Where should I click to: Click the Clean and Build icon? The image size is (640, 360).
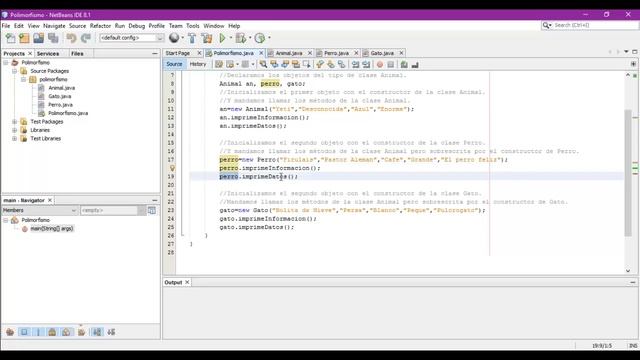pyautogui.click(x=207, y=38)
